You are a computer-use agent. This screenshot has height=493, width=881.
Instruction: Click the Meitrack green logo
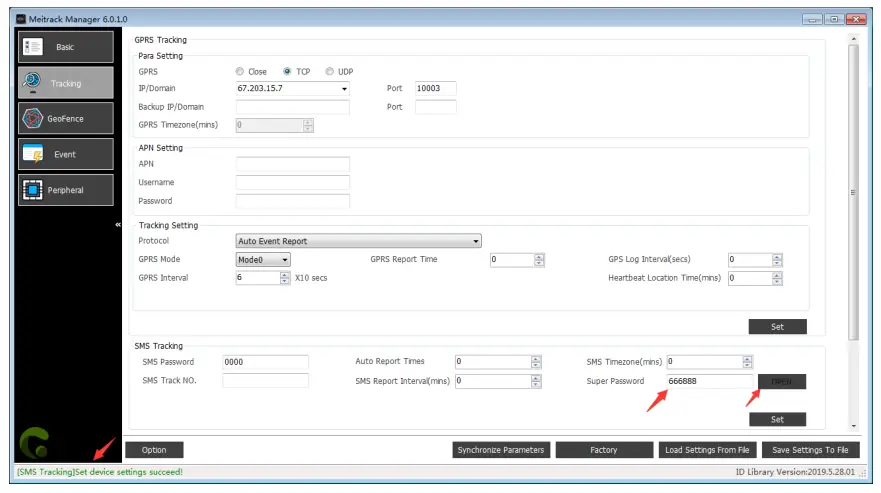coord(34,442)
